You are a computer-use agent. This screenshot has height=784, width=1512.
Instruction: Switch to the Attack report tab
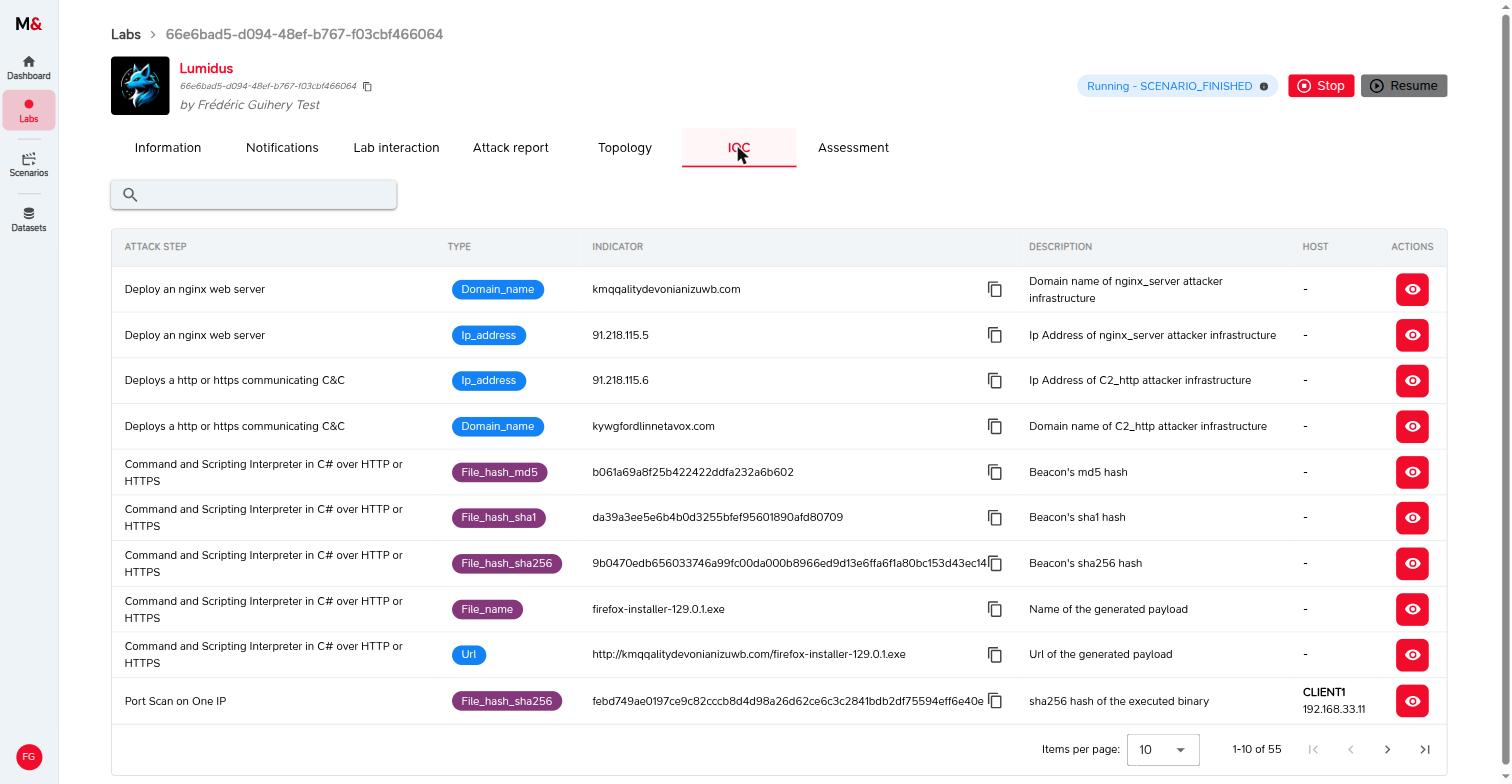[x=510, y=147]
